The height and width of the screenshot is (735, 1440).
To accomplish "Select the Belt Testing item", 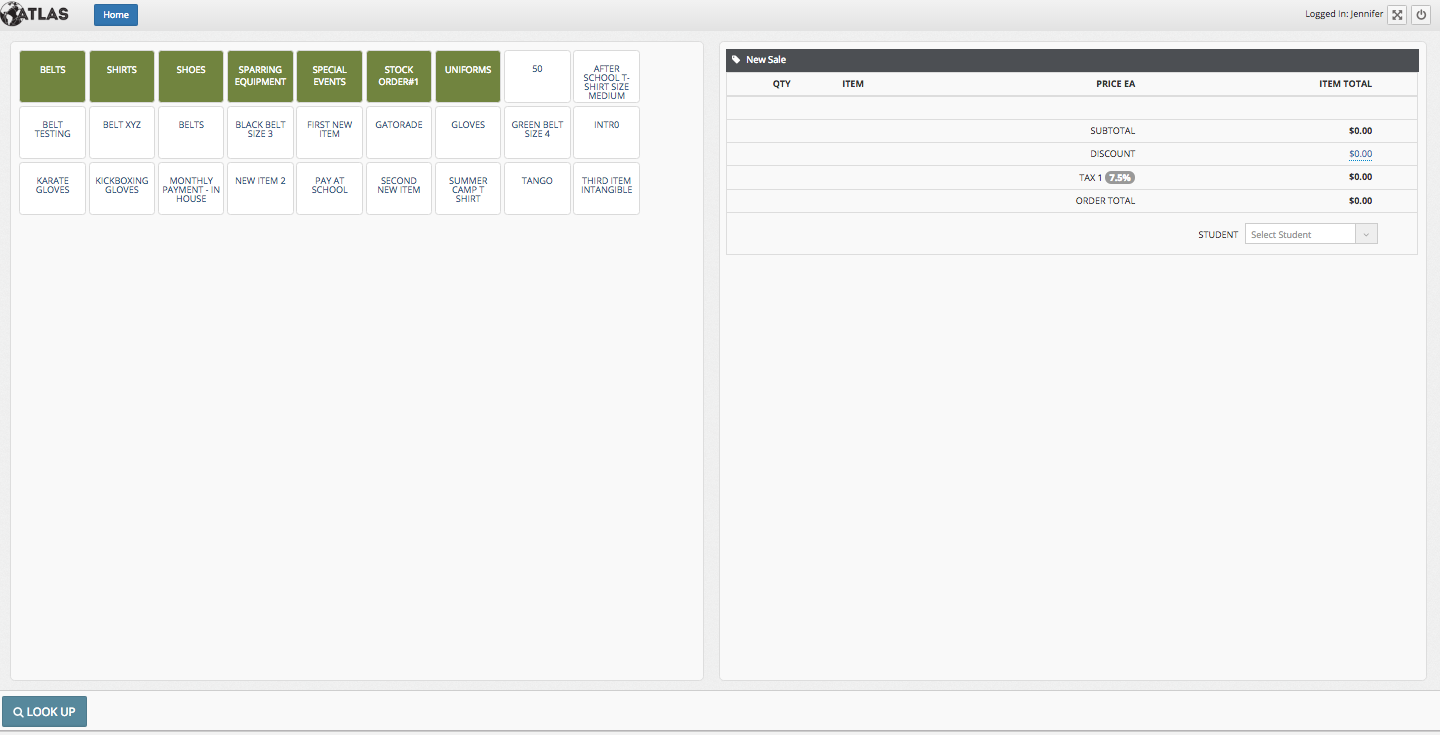I will pos(53,132).
